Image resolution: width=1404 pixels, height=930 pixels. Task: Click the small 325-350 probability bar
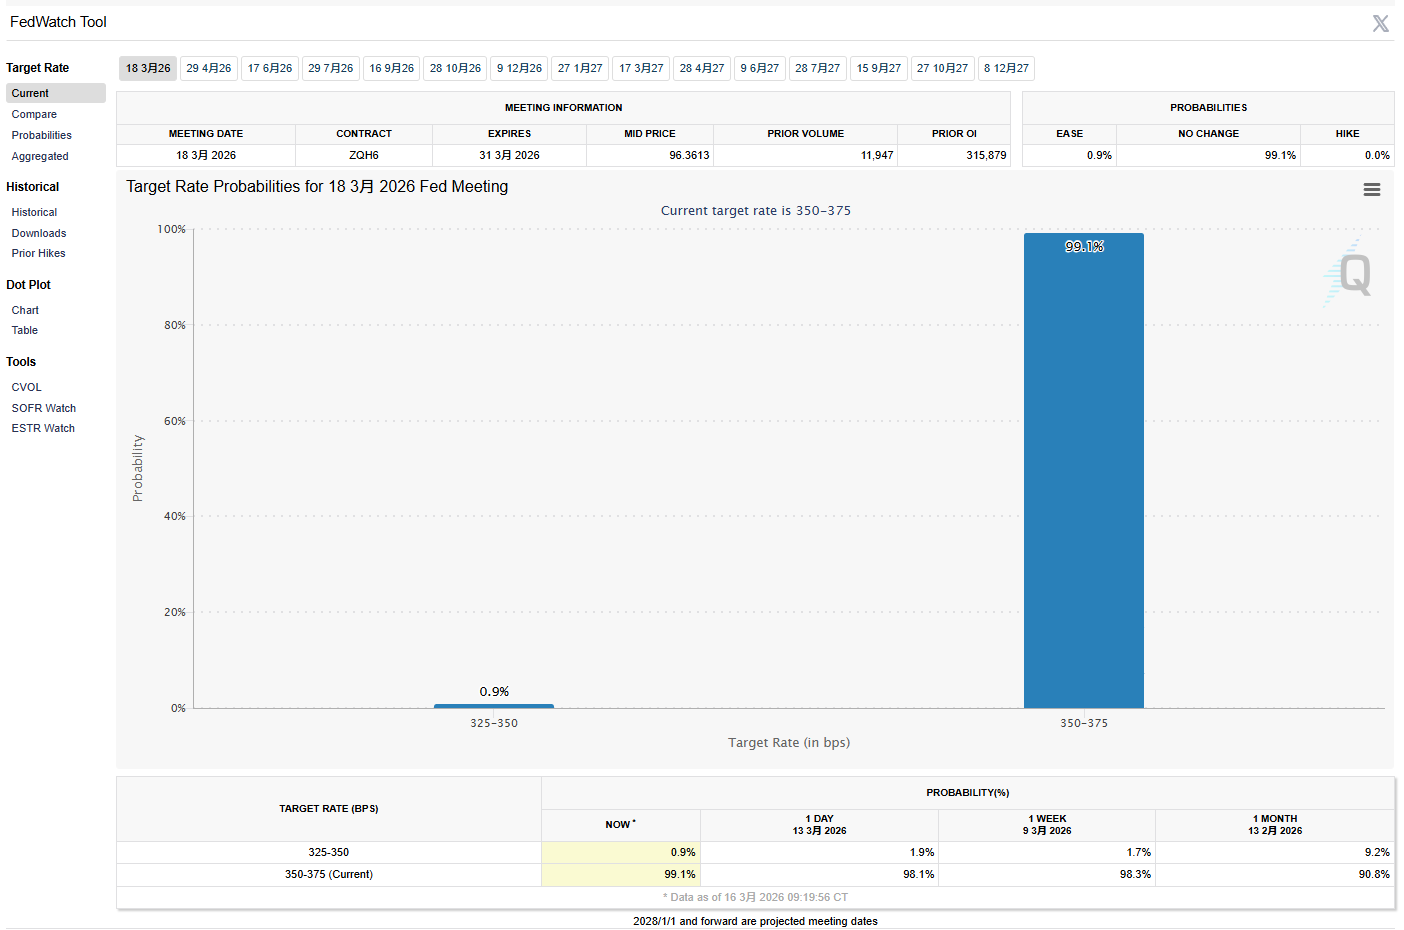(x=493, y=706)
